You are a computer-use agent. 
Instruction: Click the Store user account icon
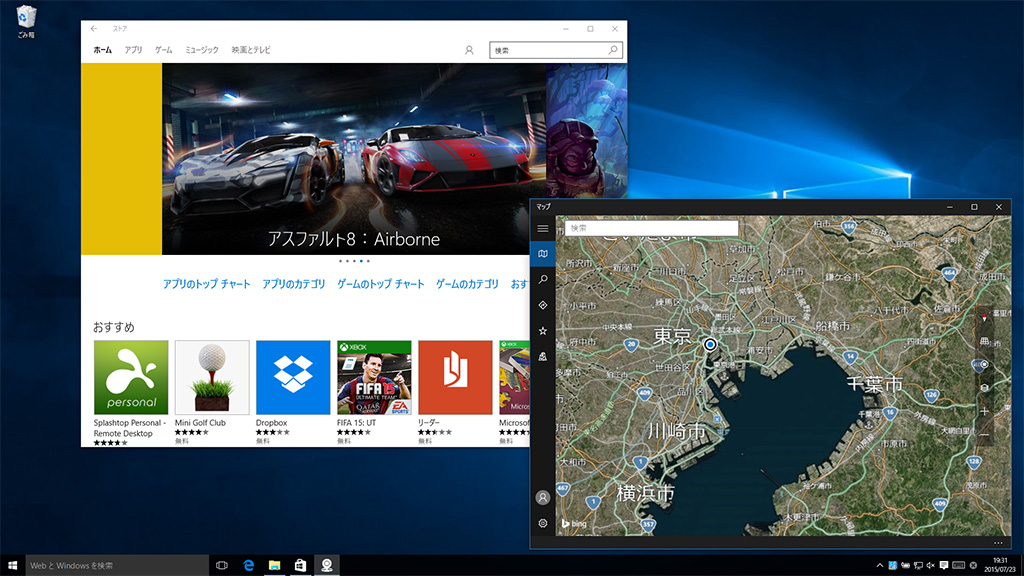(x=469, y=50)
